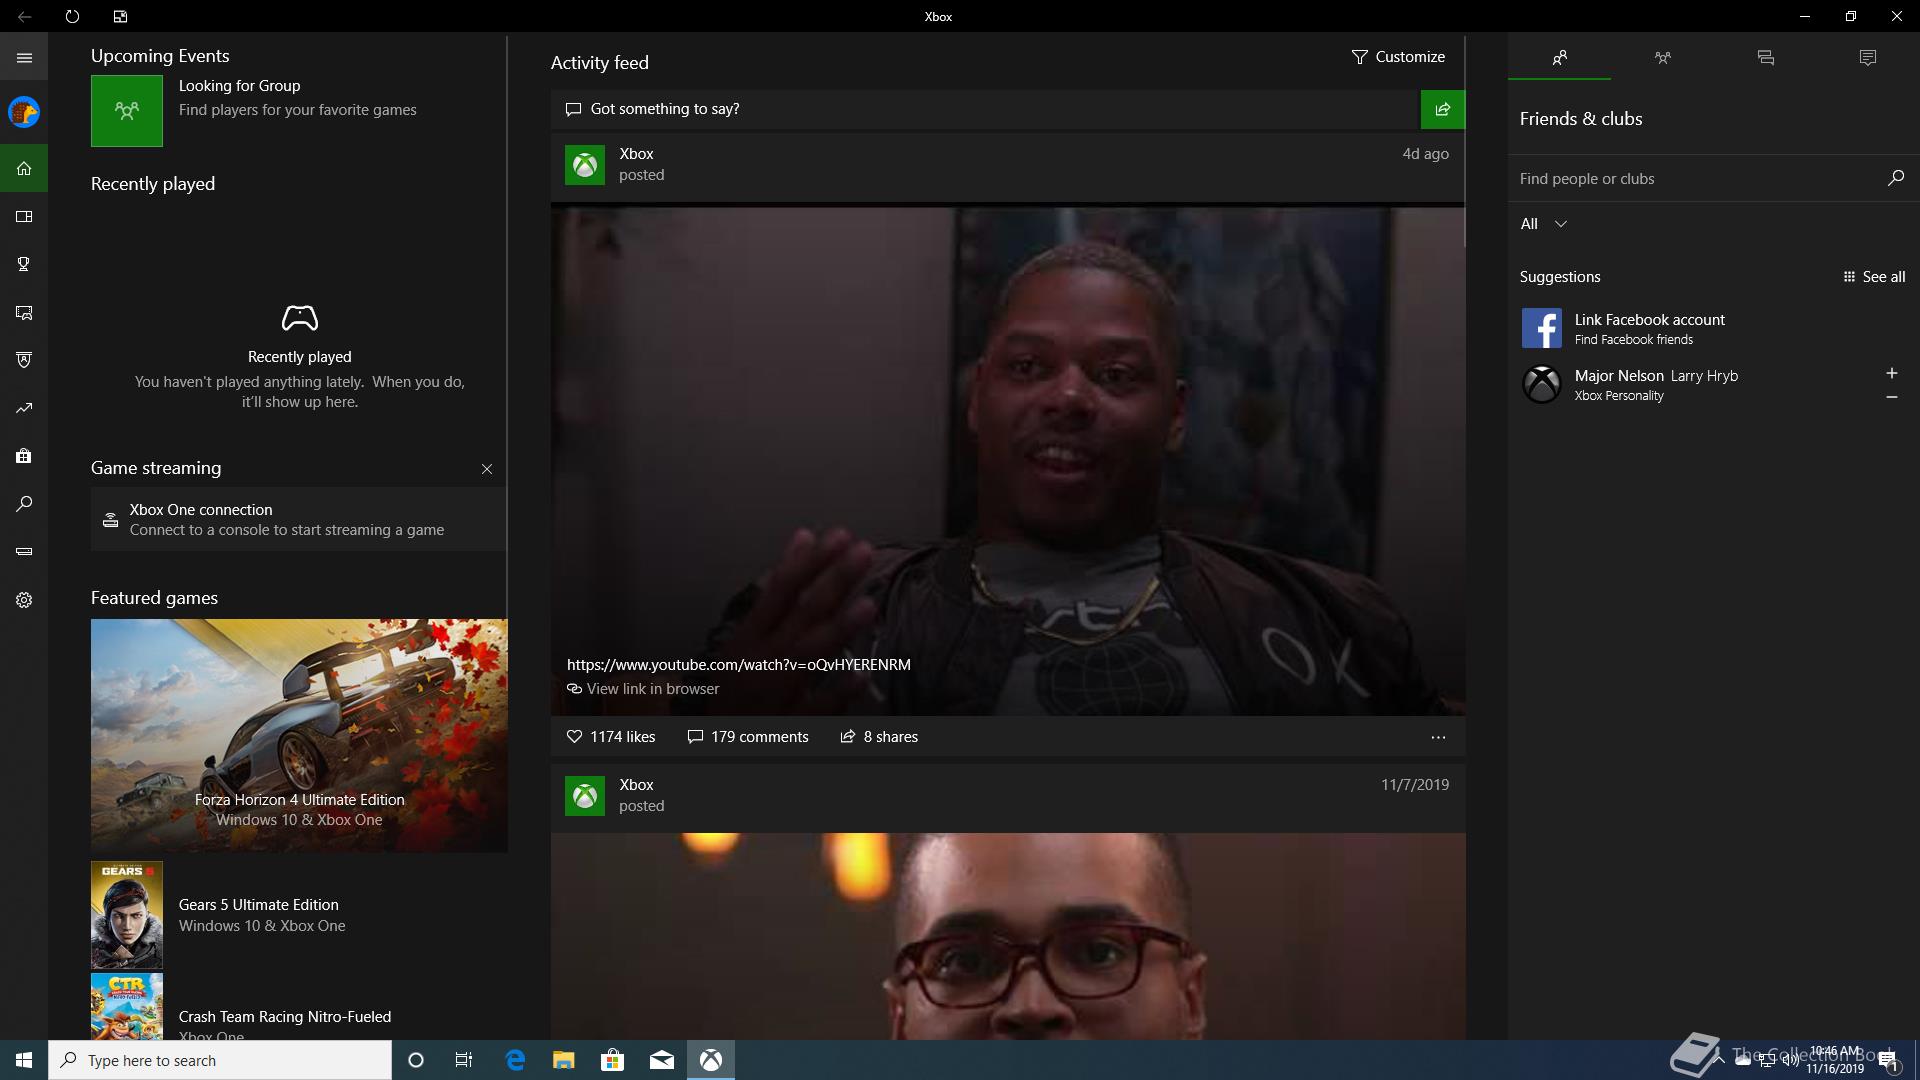
Task: Switch to the Friends tab
Action: coord(1559,58)
